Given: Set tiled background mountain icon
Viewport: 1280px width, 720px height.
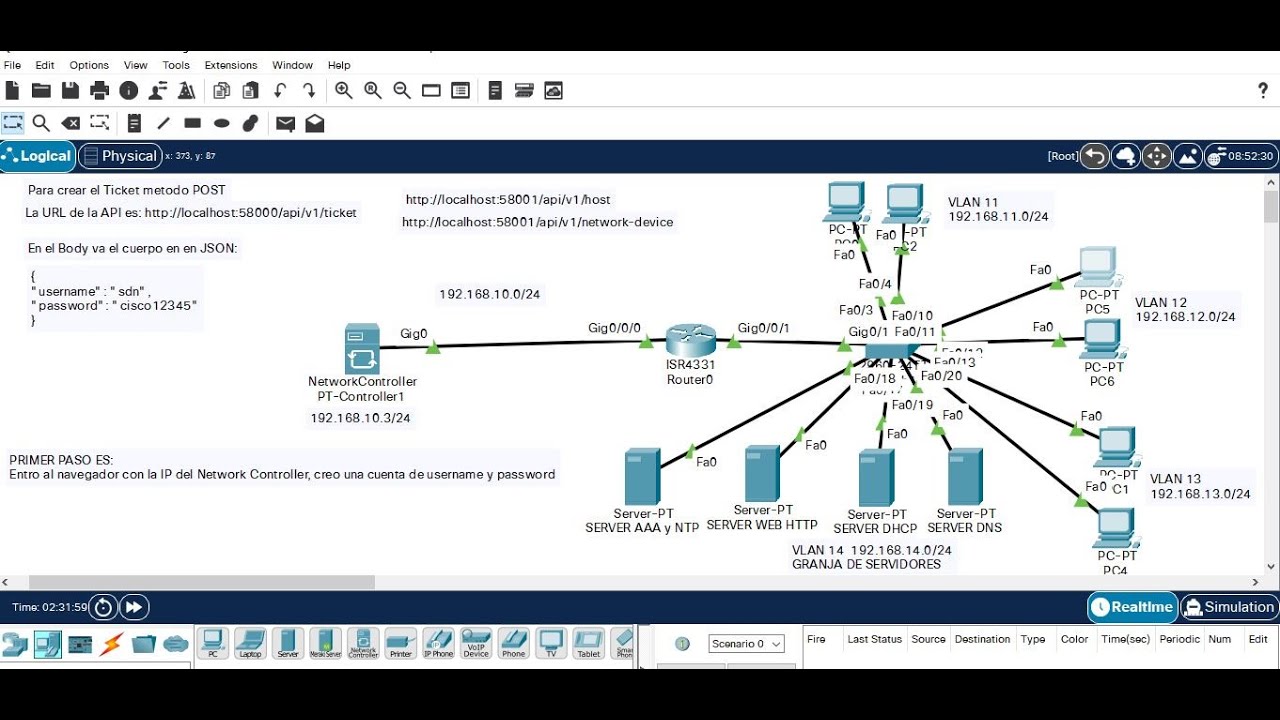Looking at the screenshot, I should pyautogui.click(x=1188, y=156).
